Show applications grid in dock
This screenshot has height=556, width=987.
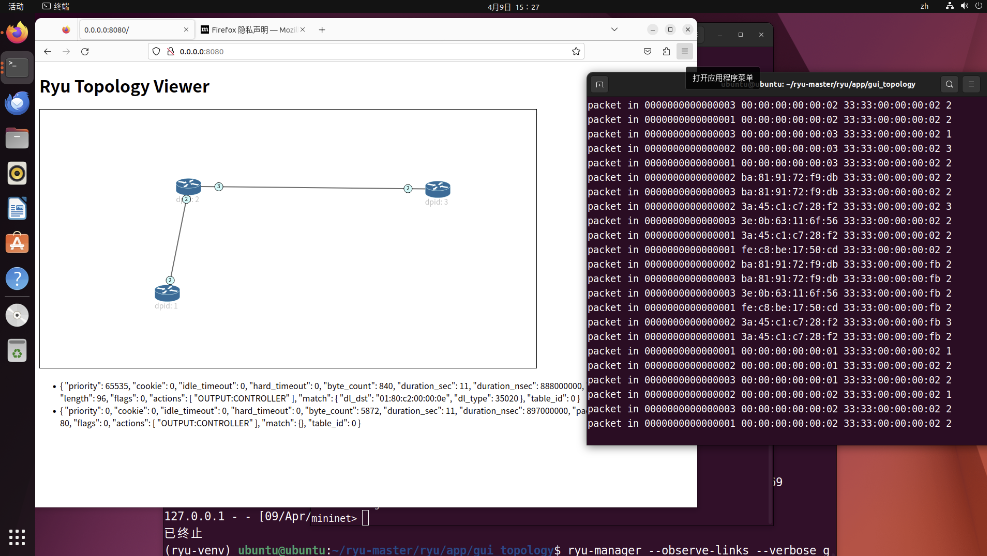click(17, 537)
